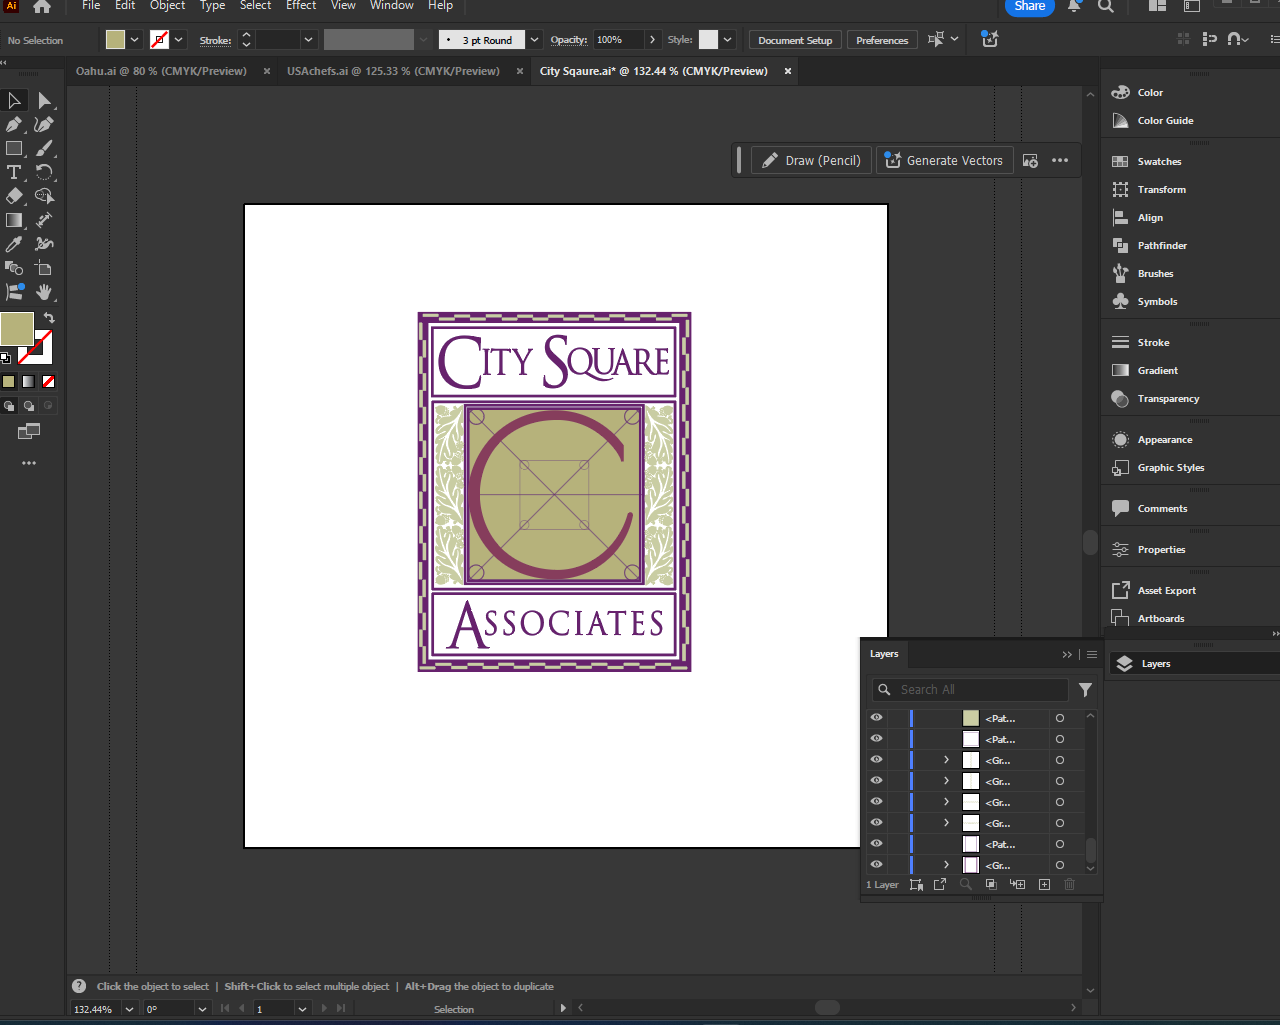This screenshot has width=1280, height=1025.
Task: Expand the first group in Layers
Action: 946,760
